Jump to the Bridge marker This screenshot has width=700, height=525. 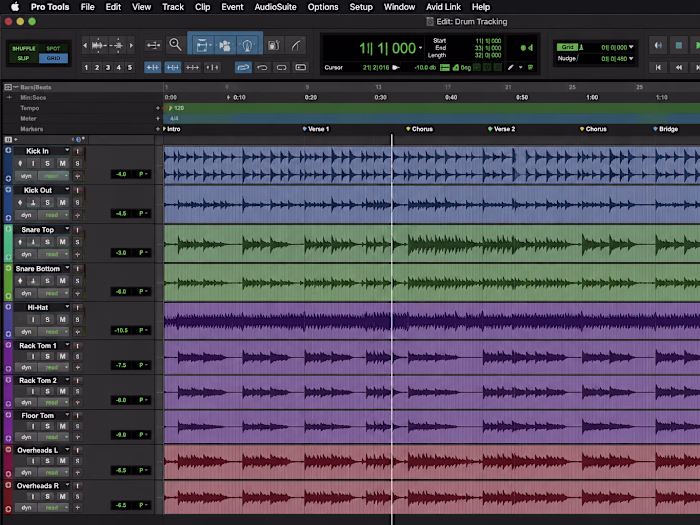pos(666,129)
